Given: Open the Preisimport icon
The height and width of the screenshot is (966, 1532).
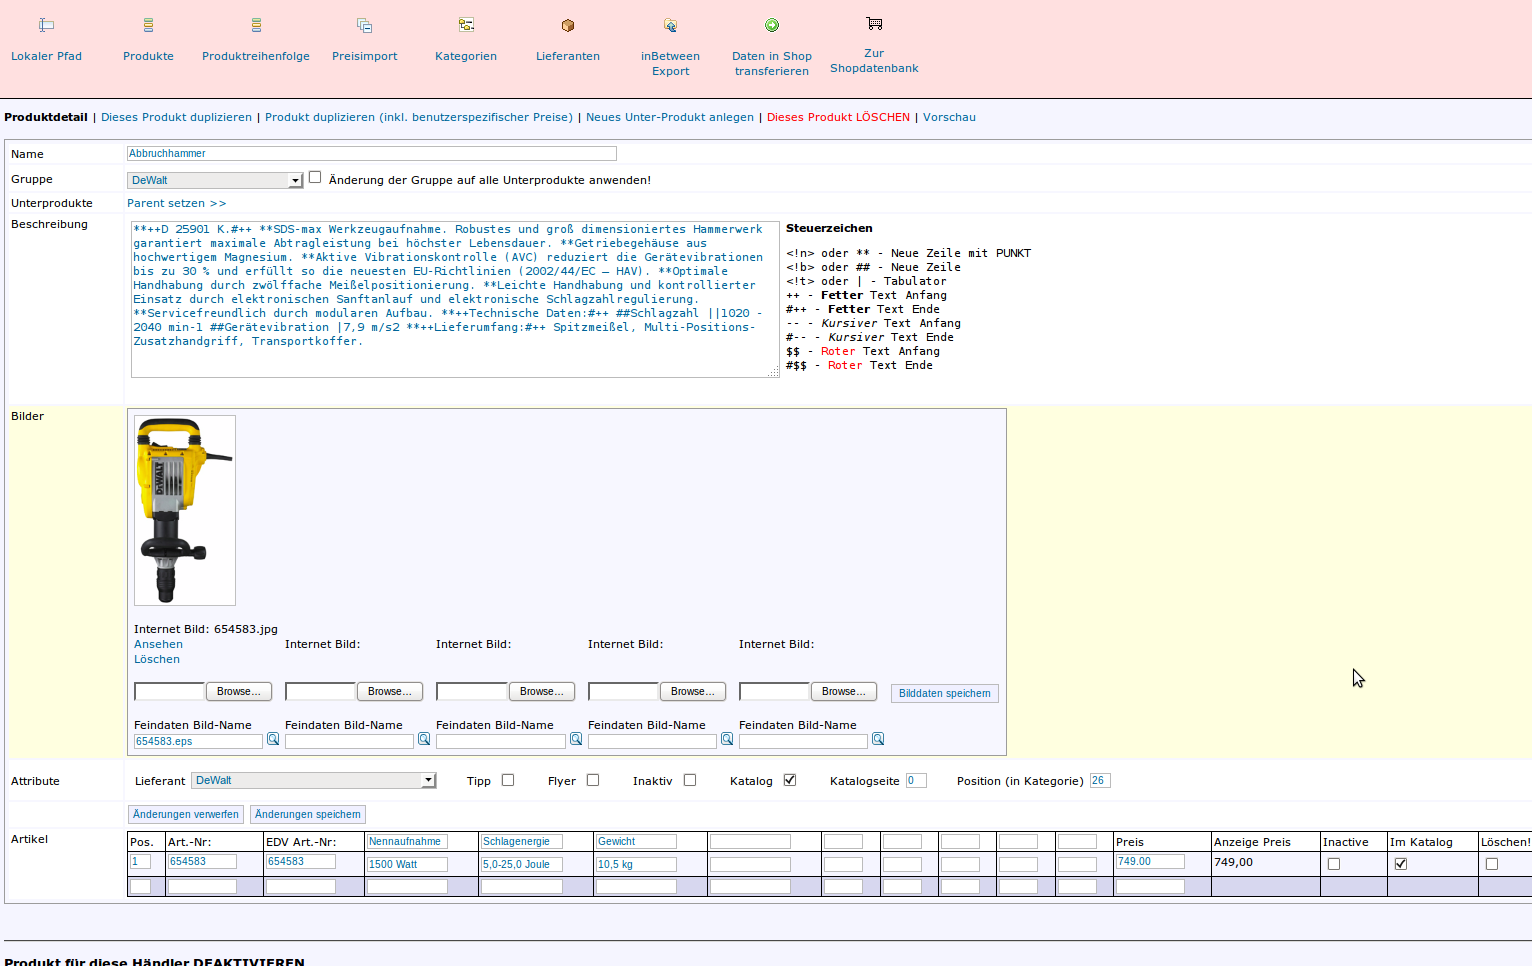Looking at the screenshot, I should click(x=364, y=25).
